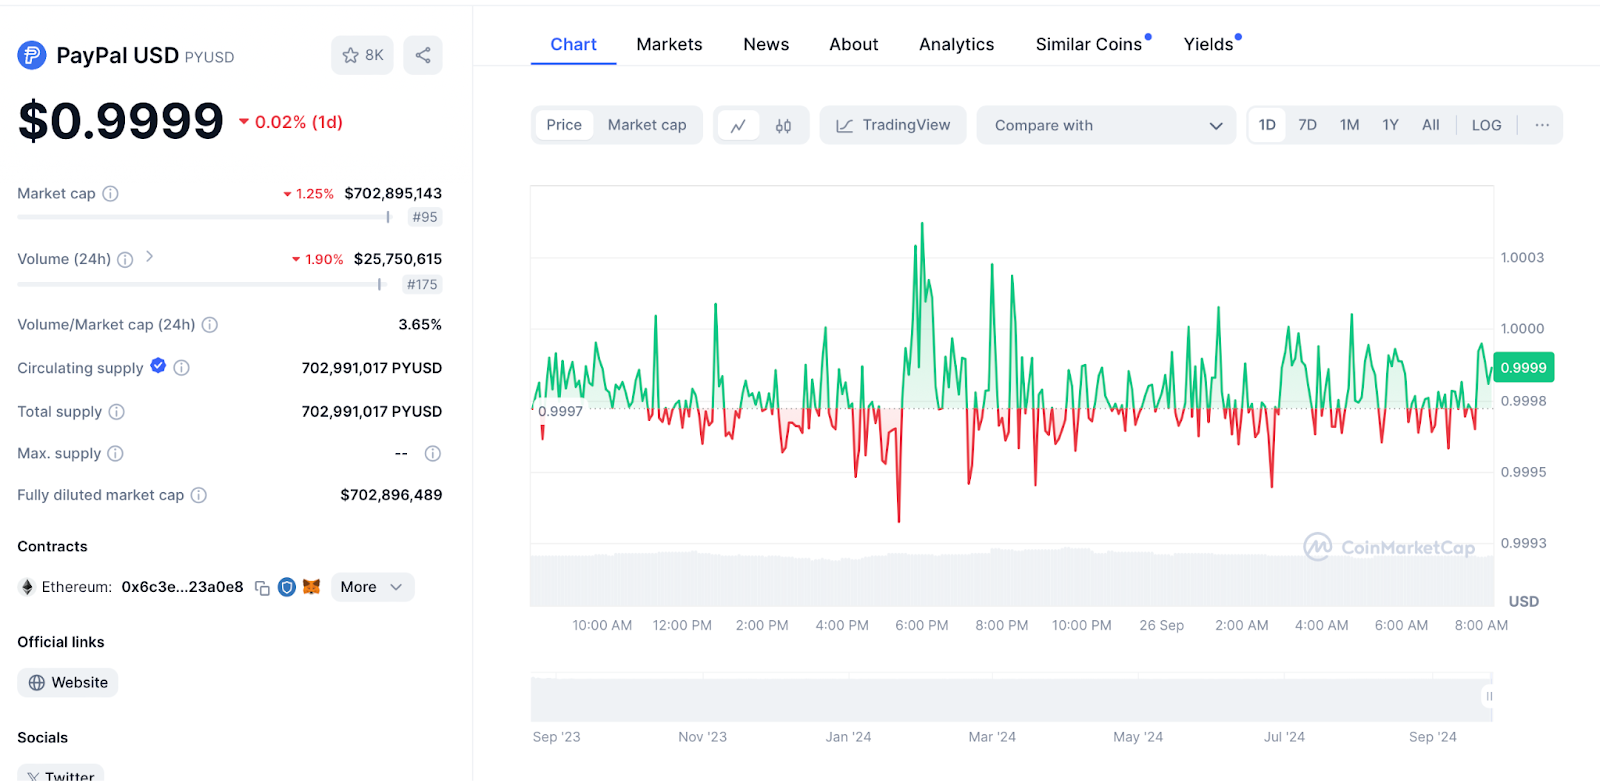Open the News tab
The width and height of the screenshot is (1600, 781).
pyautogui.click(x=766, y=45)
